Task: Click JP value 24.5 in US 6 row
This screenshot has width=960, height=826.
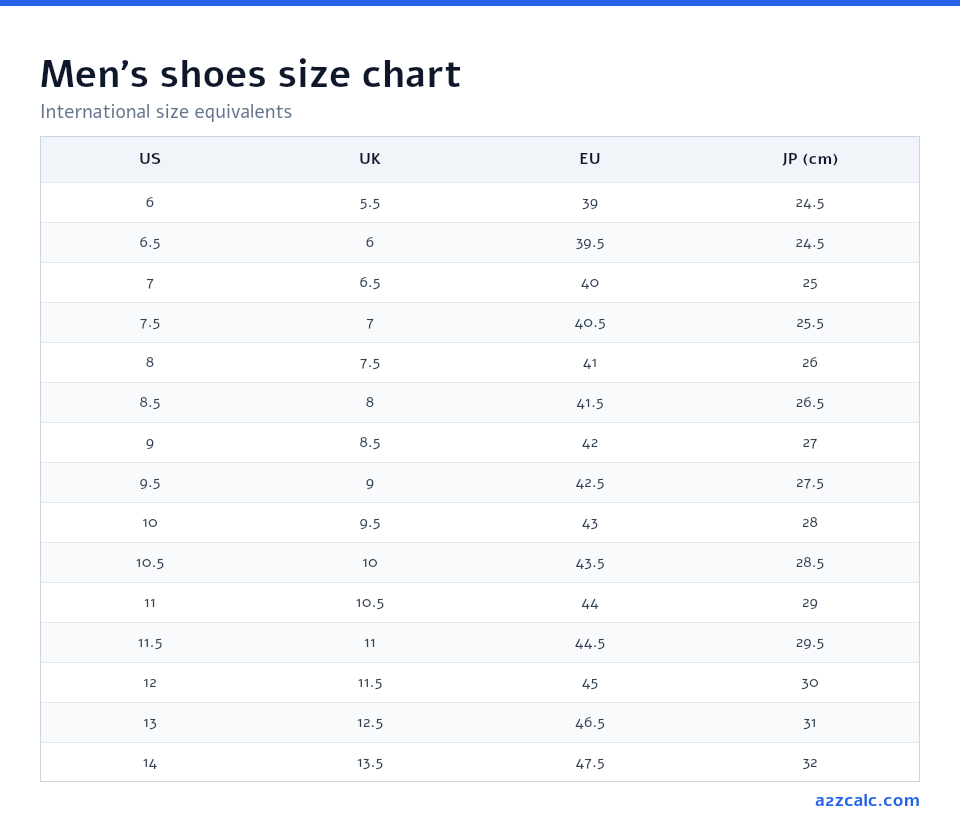Action: pos(810,203)
